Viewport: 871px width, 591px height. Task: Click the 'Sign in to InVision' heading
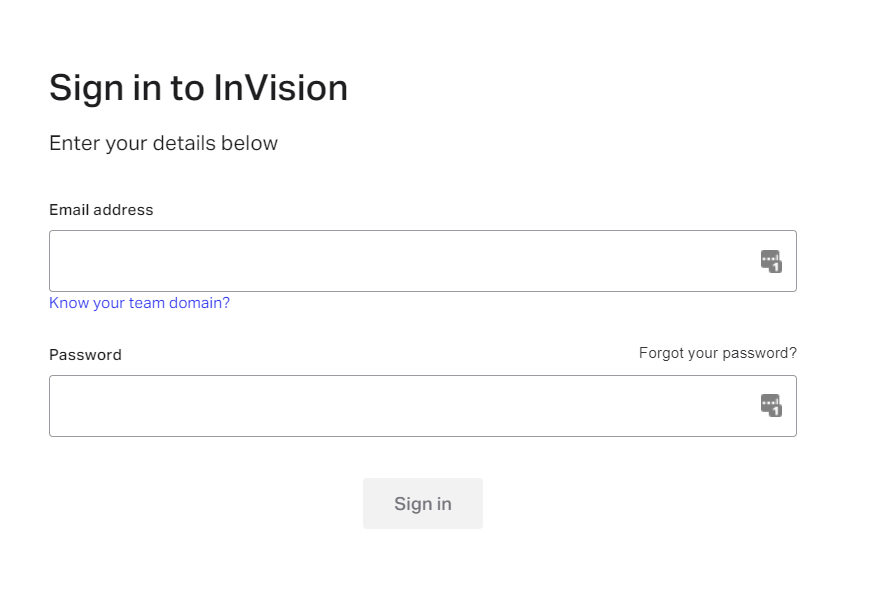pos(198,89)
